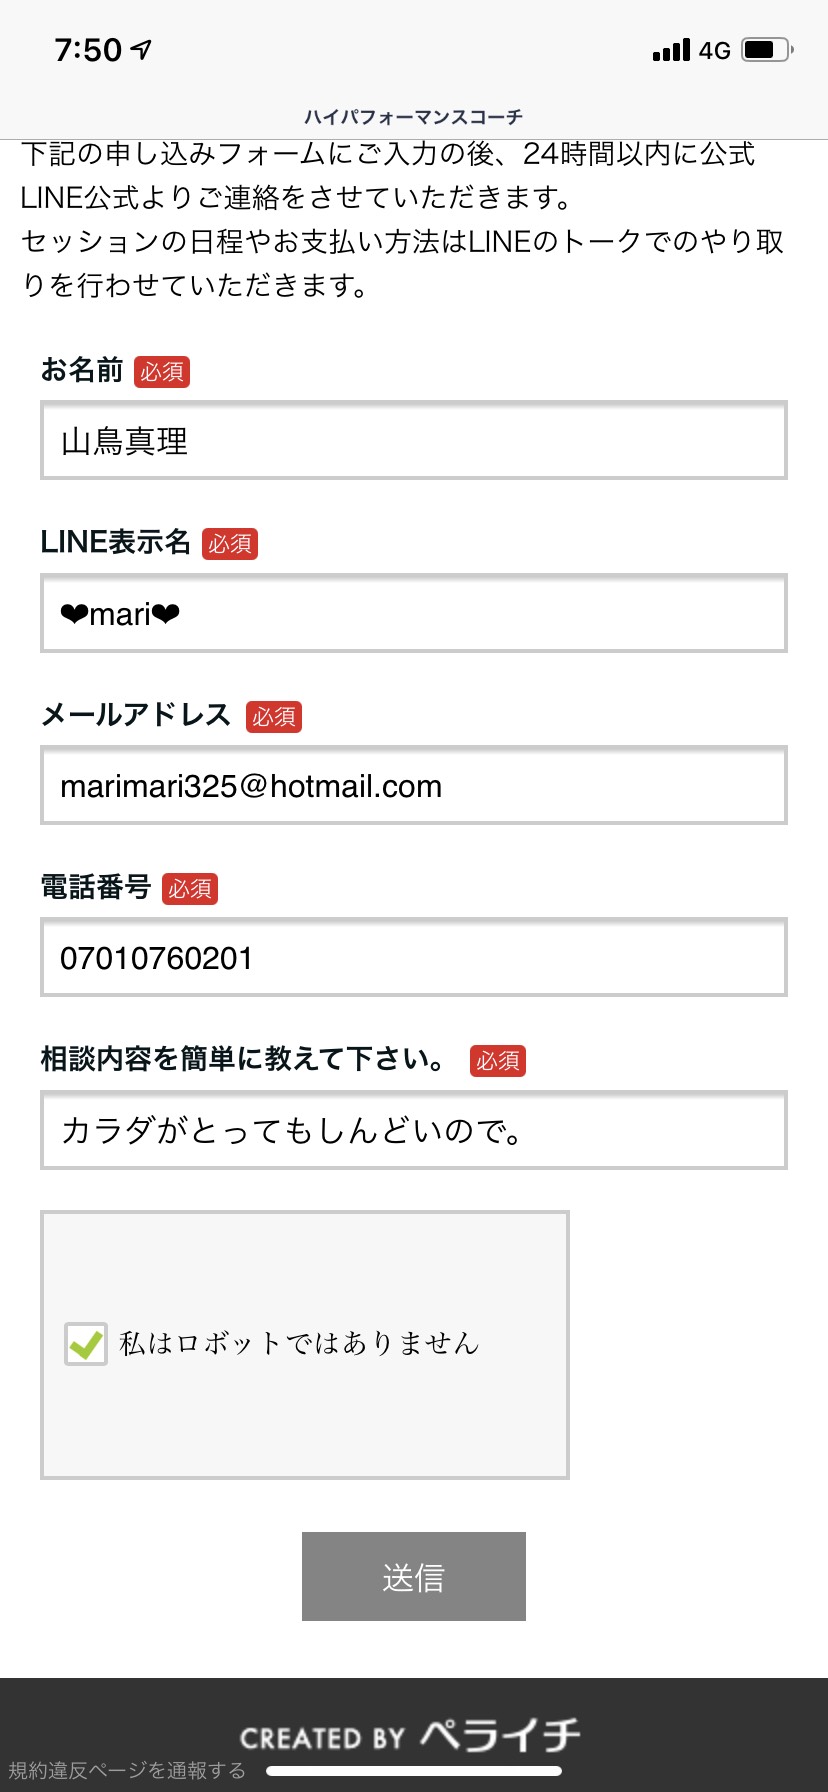Tap the 4G network indicator
This screenshot has height=1792, width=828.
715,50
